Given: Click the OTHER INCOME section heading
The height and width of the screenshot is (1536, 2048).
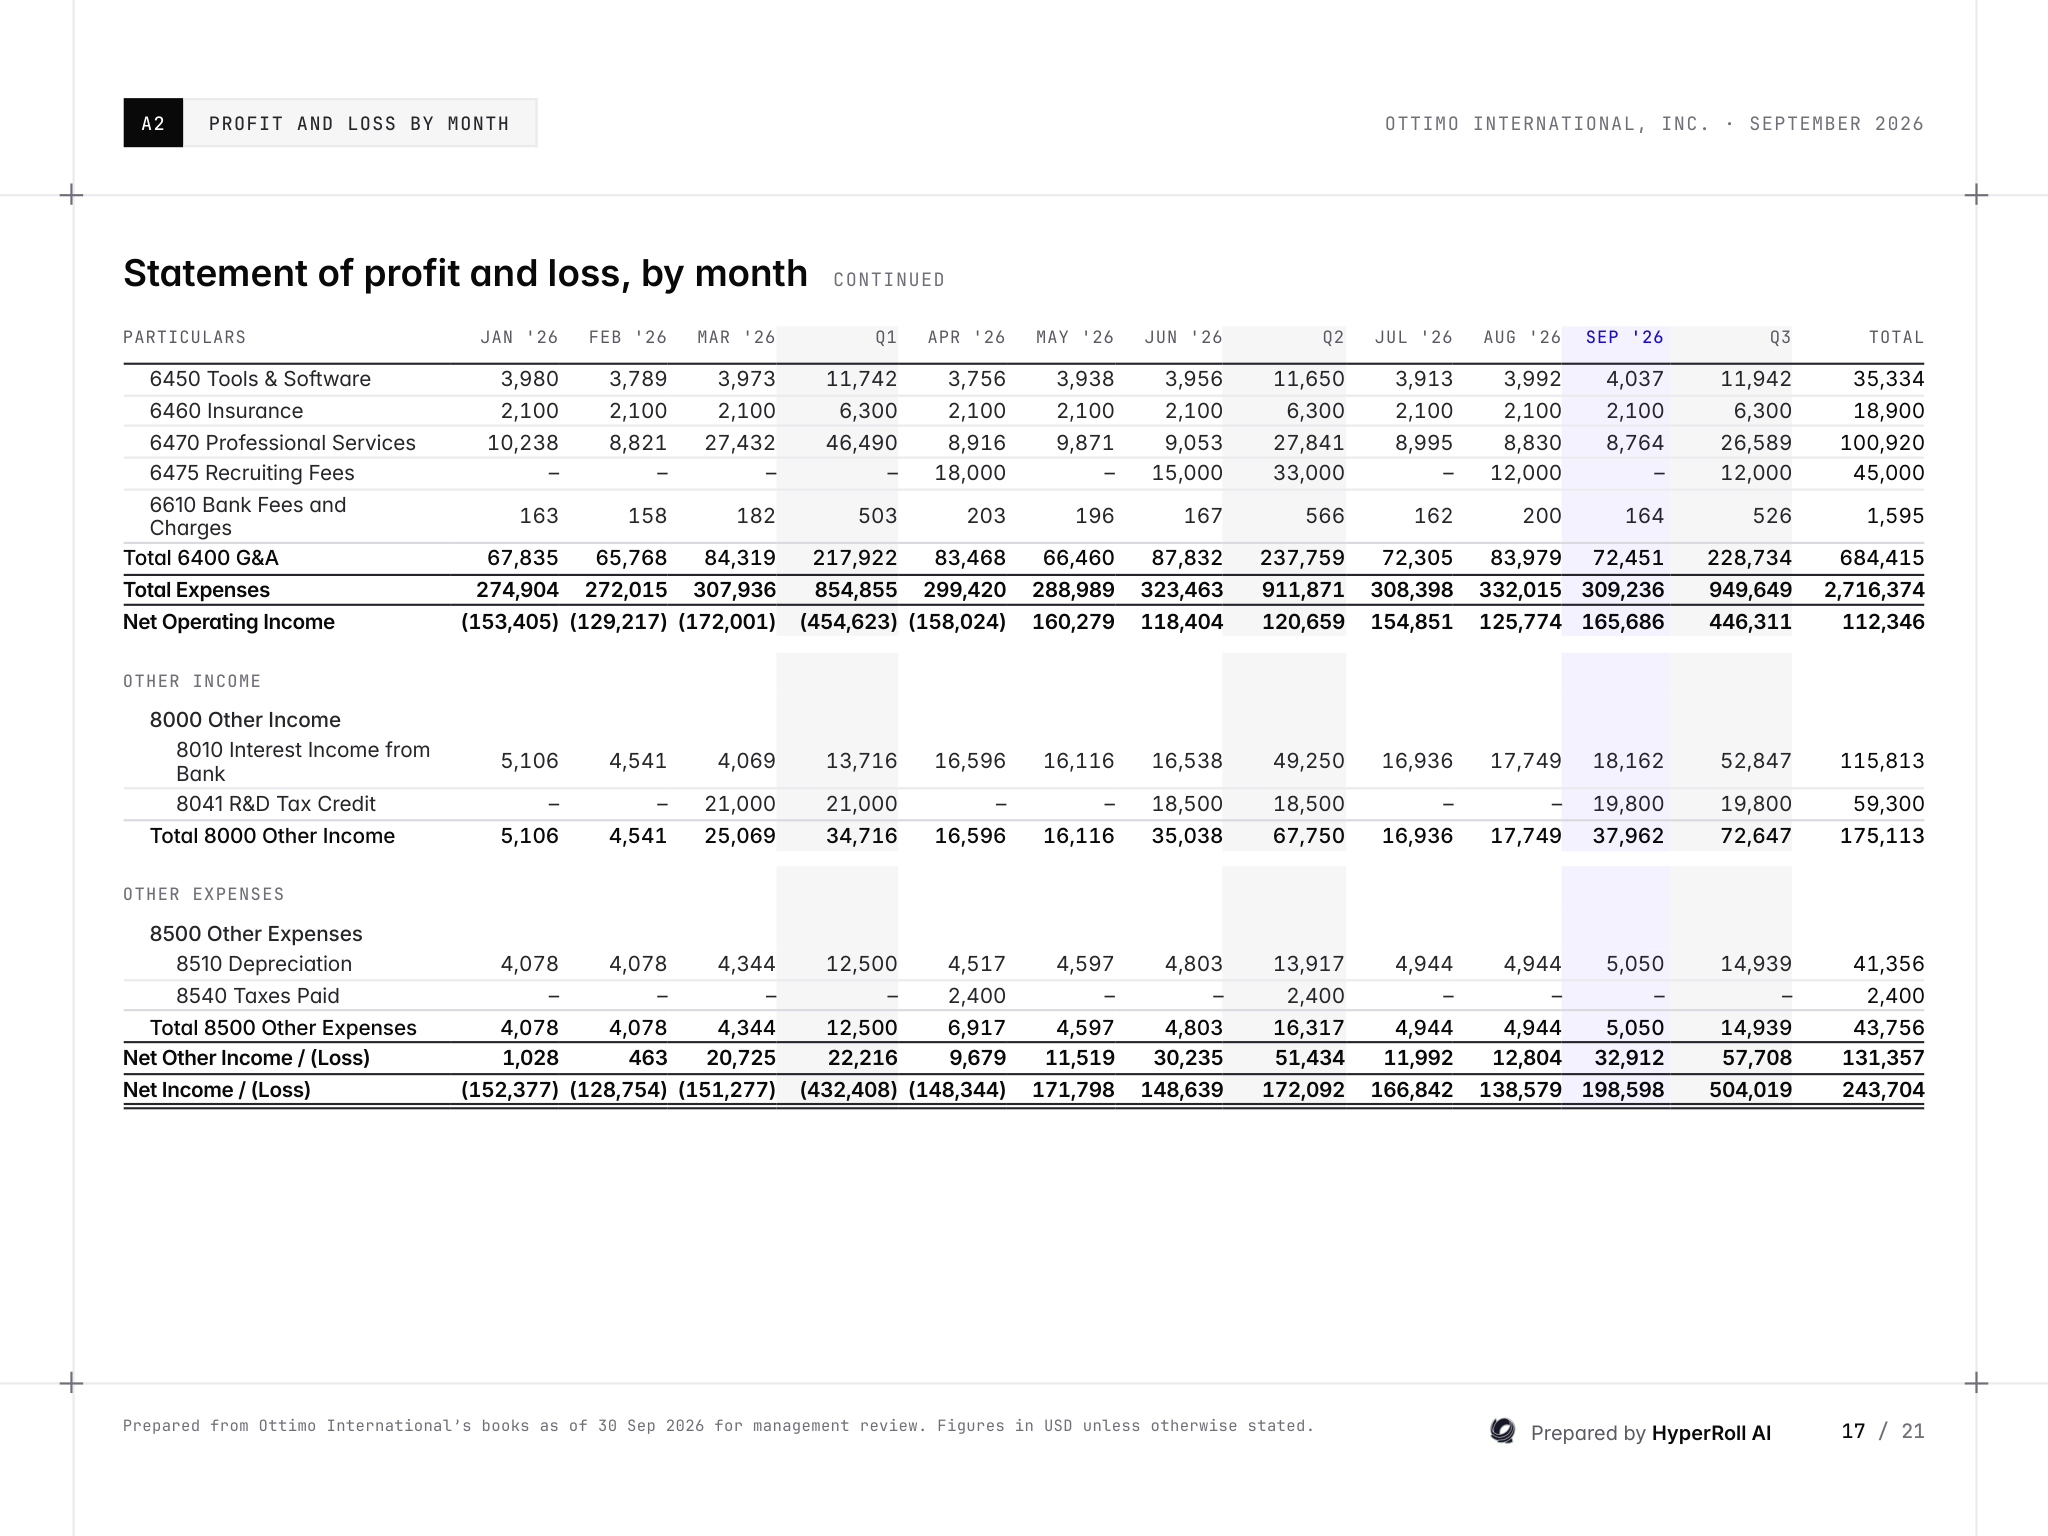Looking at the screenshot, I should pos(192,681).
